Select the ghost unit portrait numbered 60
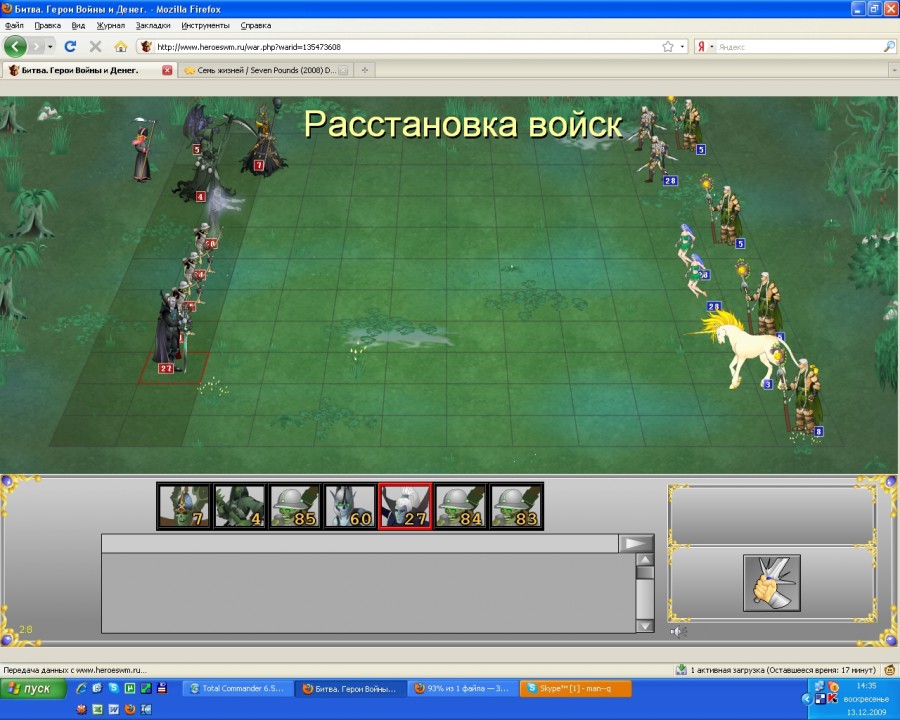Screen dimensions: 900x720 coord(350,506)
